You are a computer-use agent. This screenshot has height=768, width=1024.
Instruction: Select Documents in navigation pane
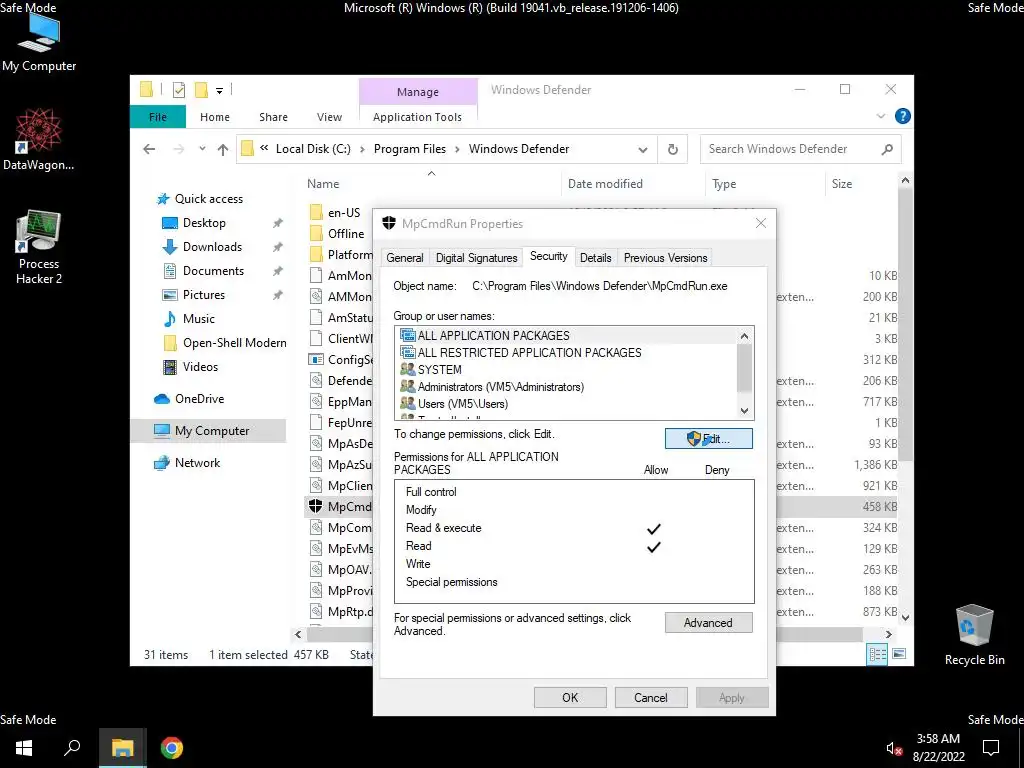(x=213, y=271)
